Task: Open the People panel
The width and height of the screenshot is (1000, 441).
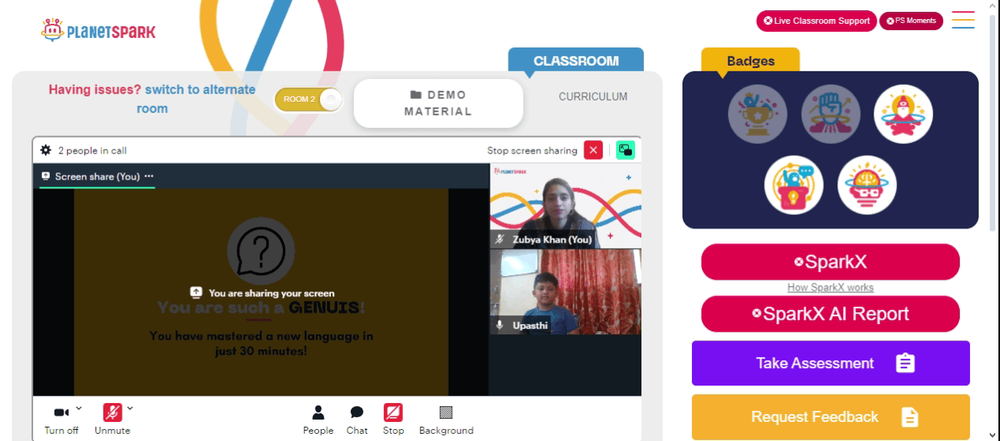Action: coord(318,420)
